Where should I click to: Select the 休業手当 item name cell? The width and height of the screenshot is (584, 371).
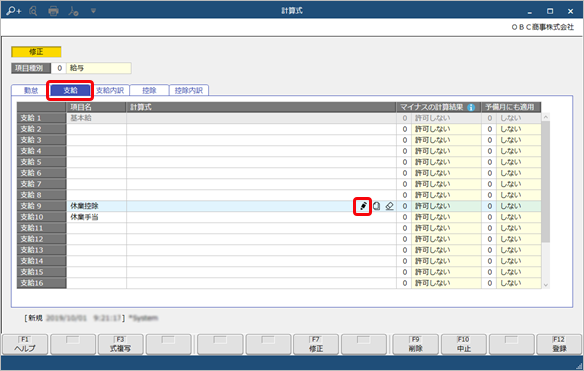(96, 217)
